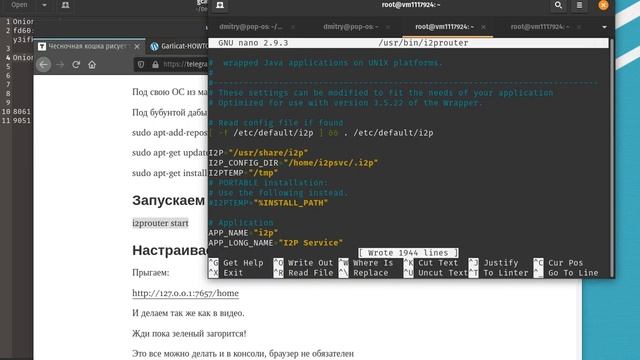Close the Чесночная кошка browser tab
This screenshot has width=640, height=360.
[x=137, y=47]
